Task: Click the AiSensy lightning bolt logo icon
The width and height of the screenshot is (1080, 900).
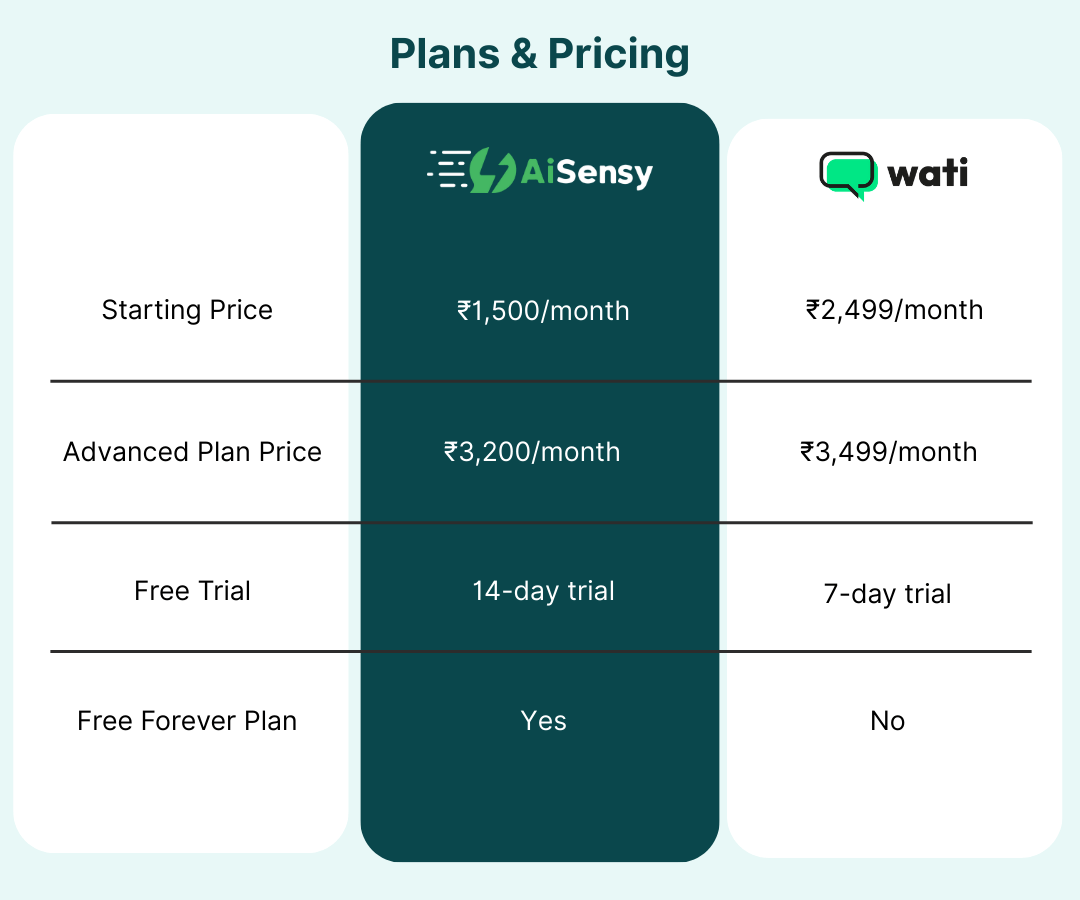Action: 493,170
